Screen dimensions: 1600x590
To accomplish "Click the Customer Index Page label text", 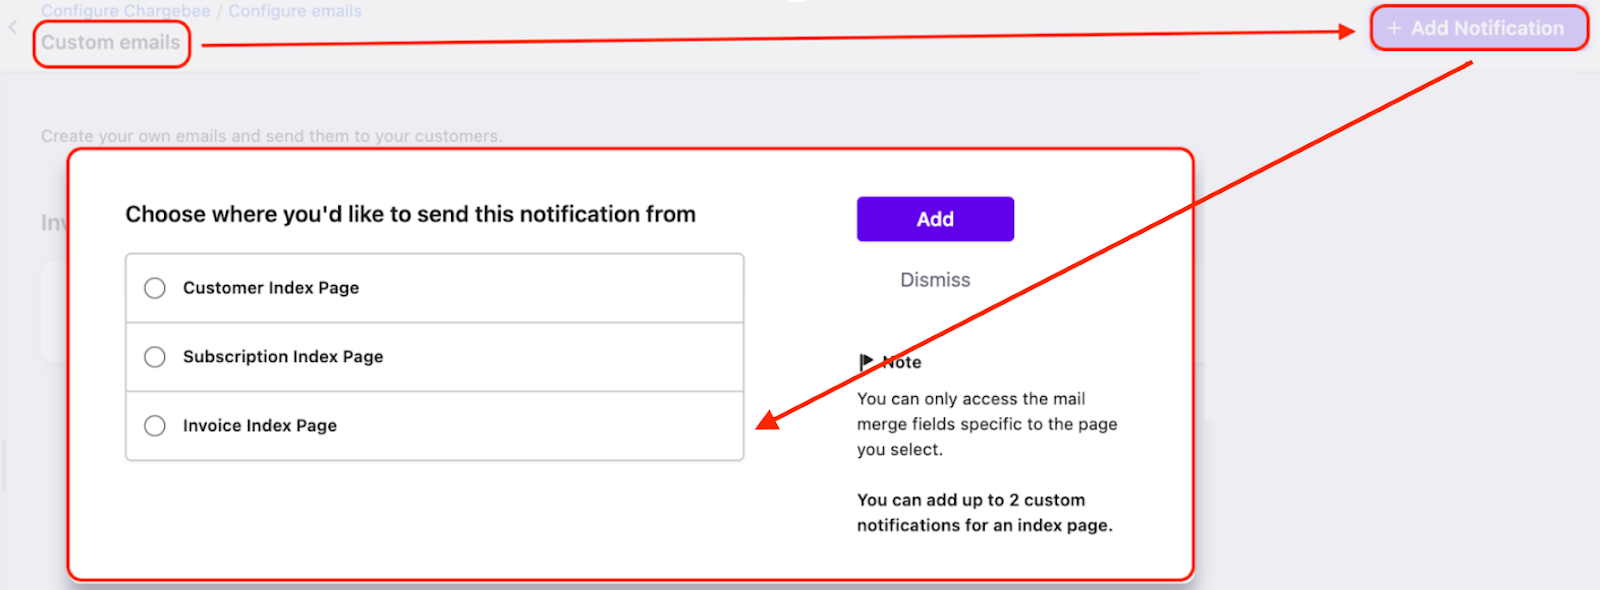I will (271, 288).
